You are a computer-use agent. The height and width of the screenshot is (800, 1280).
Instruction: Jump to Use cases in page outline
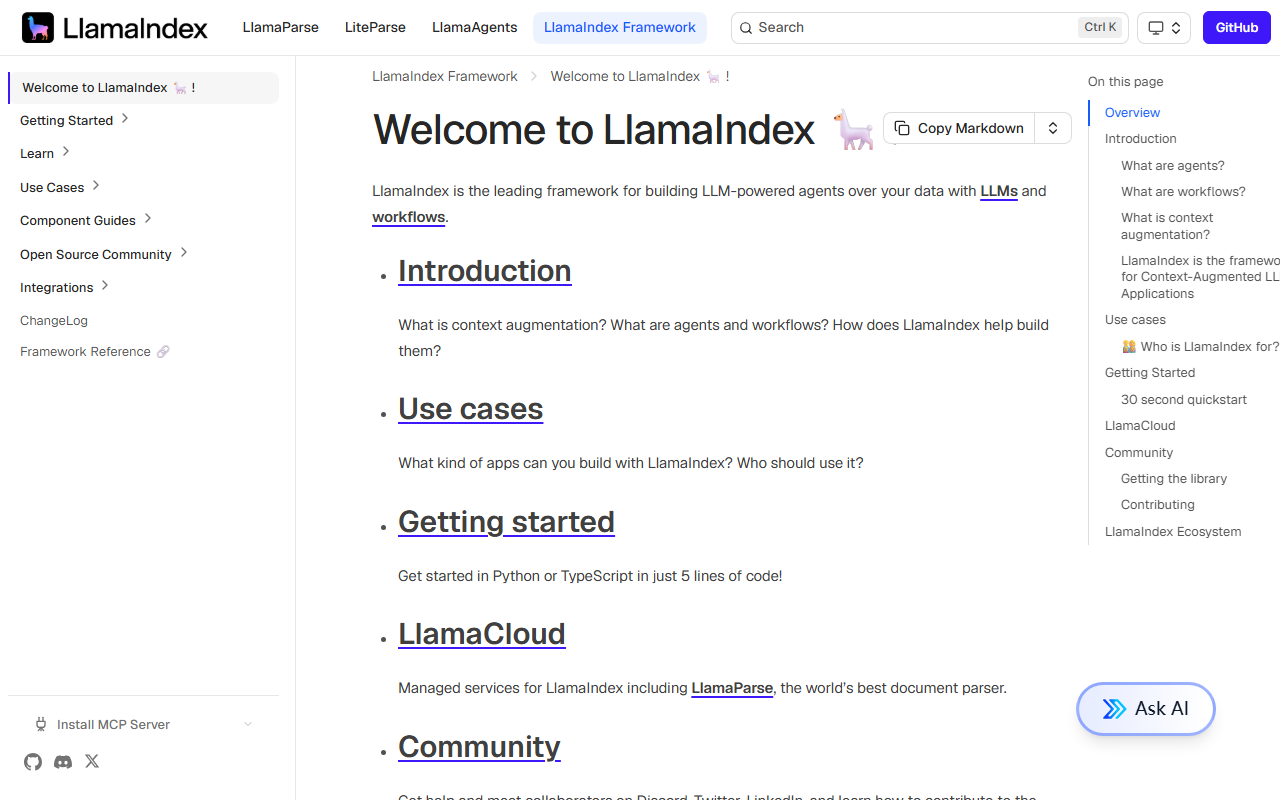pos(1135,320)
